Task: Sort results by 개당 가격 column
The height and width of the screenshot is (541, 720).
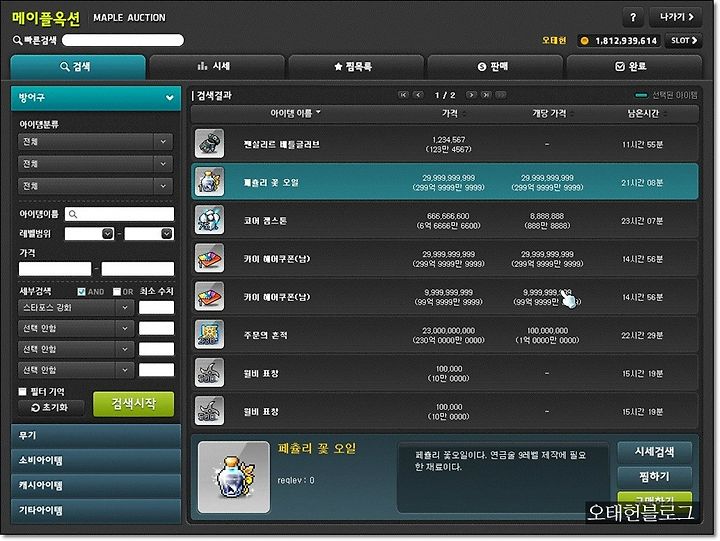Action: coord(553,113)
